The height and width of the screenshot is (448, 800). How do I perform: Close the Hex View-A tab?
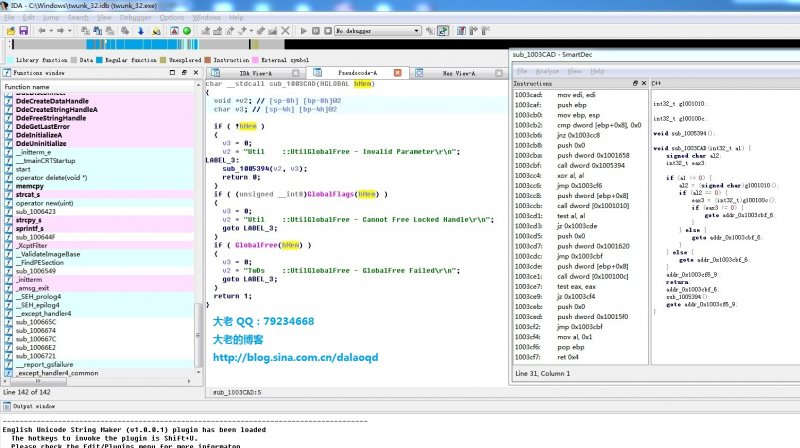point(498,73)
